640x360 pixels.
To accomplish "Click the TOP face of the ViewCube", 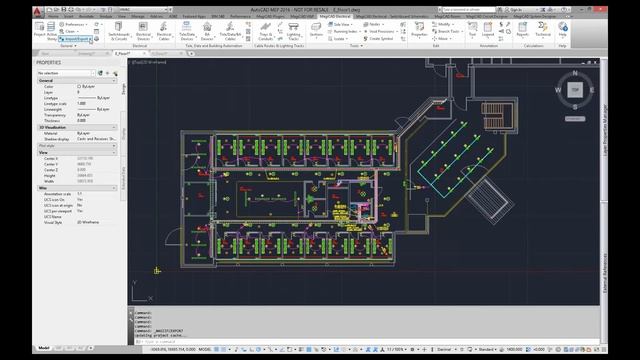I will pyautogui.click(x=575, y=90).
